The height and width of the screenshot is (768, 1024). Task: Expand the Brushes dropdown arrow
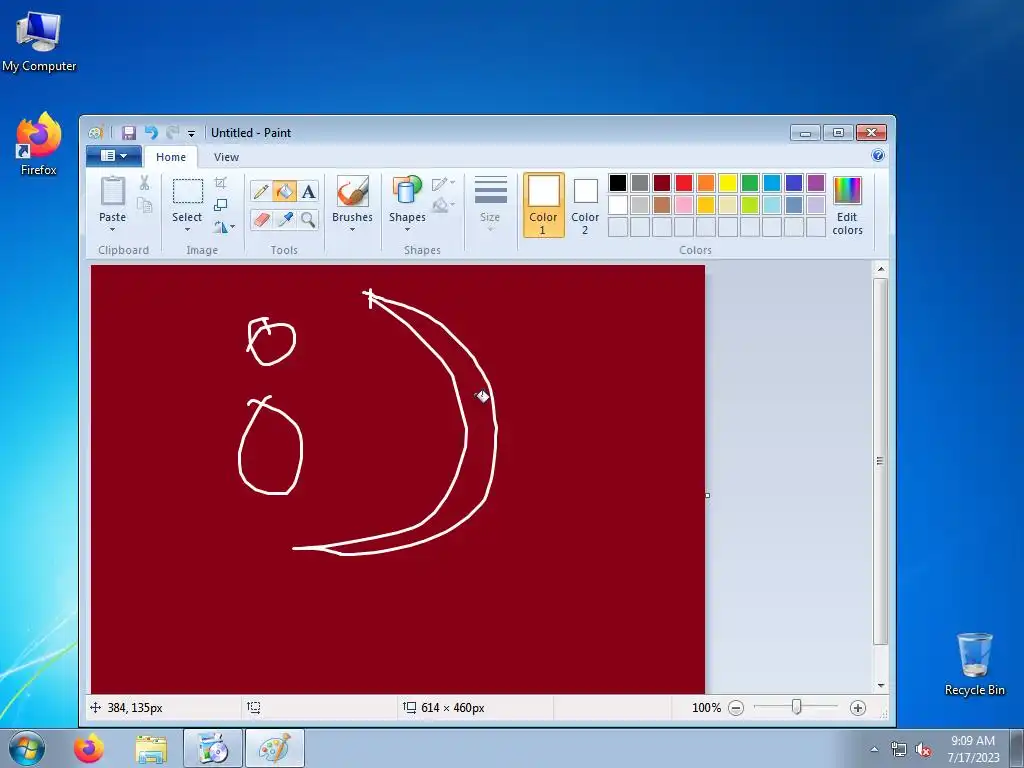point(353,229)
